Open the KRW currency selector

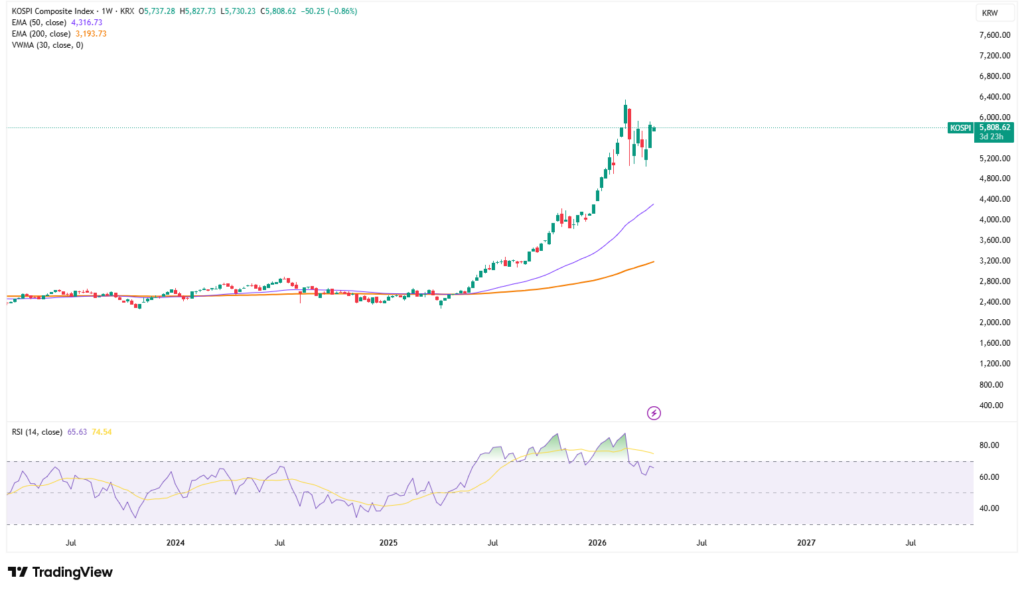tap(990, 13)
